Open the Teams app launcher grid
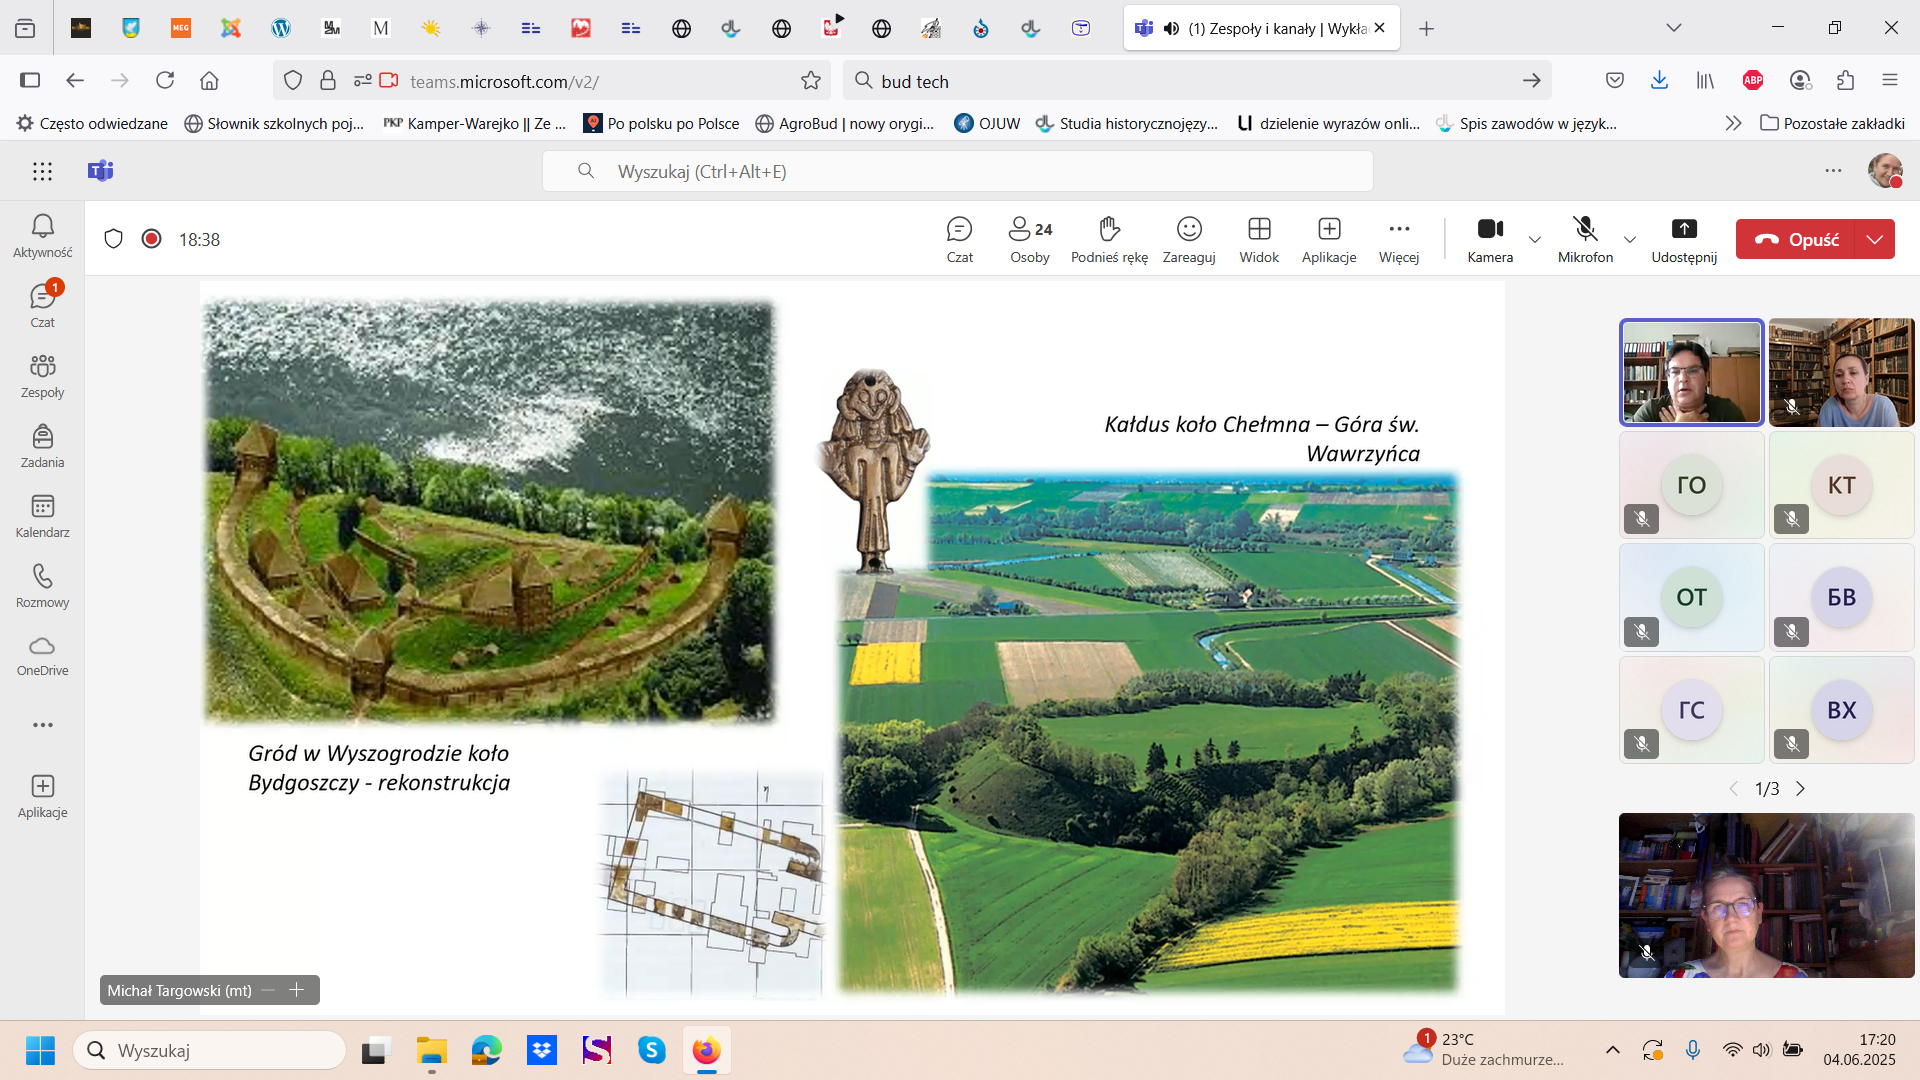The image size is (1920, 1080). click(x=42, y=171)
